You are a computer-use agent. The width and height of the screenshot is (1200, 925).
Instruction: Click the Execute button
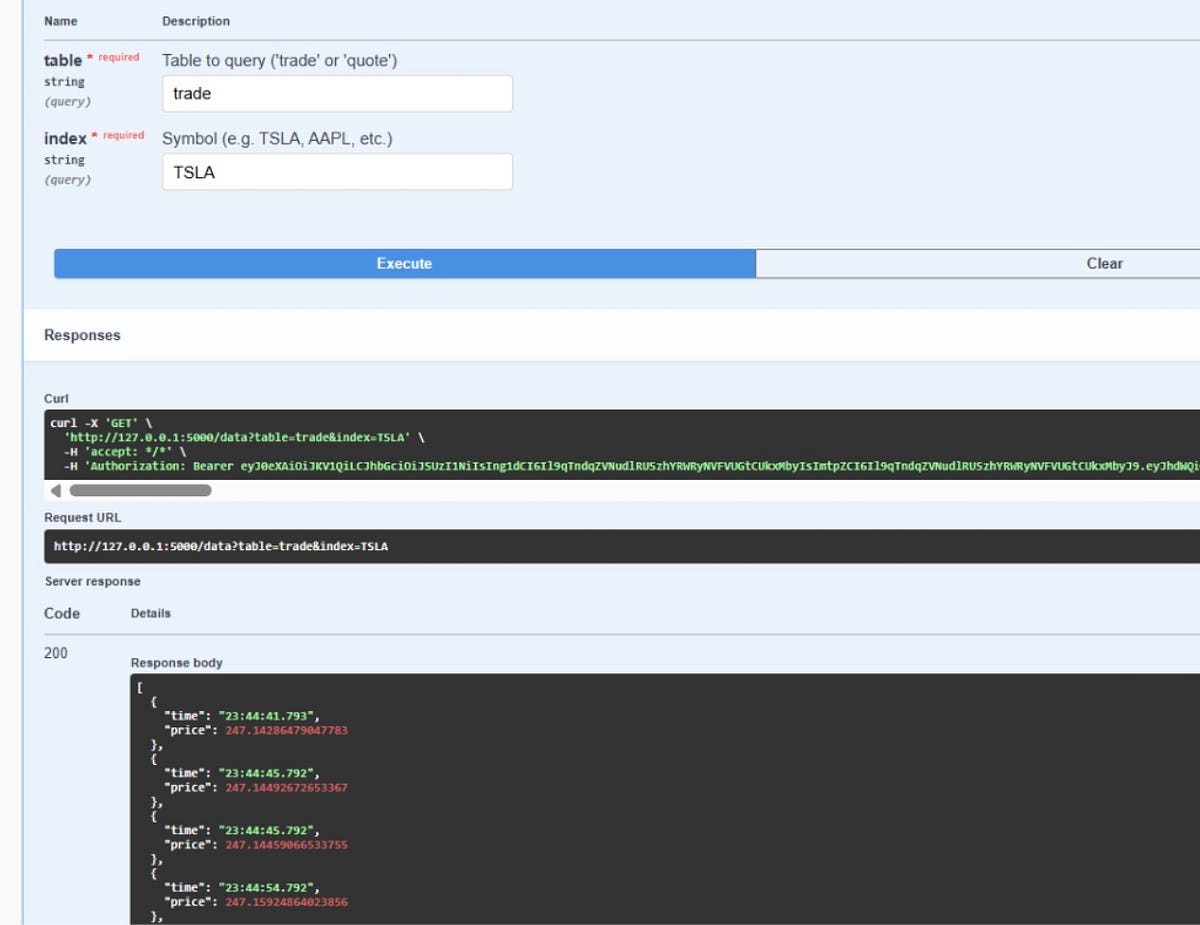[404, 263]
